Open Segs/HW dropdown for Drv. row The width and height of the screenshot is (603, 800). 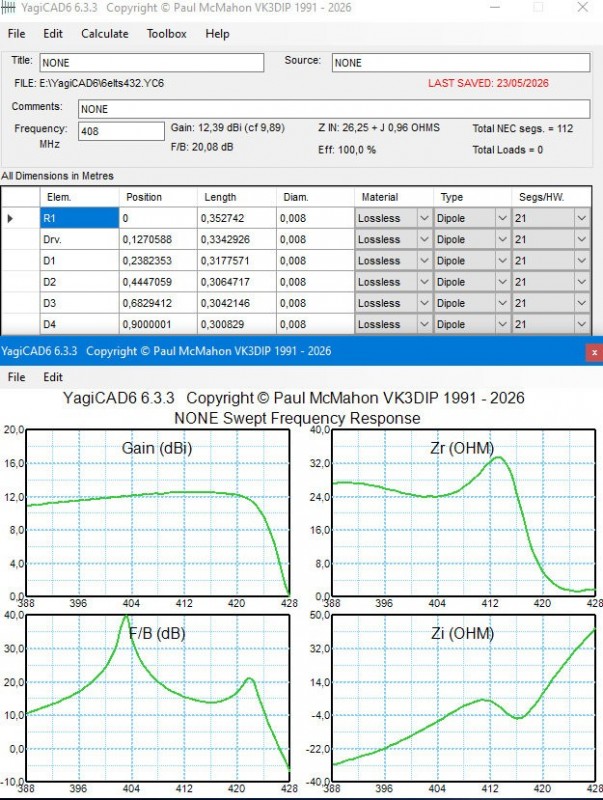(x=582, y=240)
